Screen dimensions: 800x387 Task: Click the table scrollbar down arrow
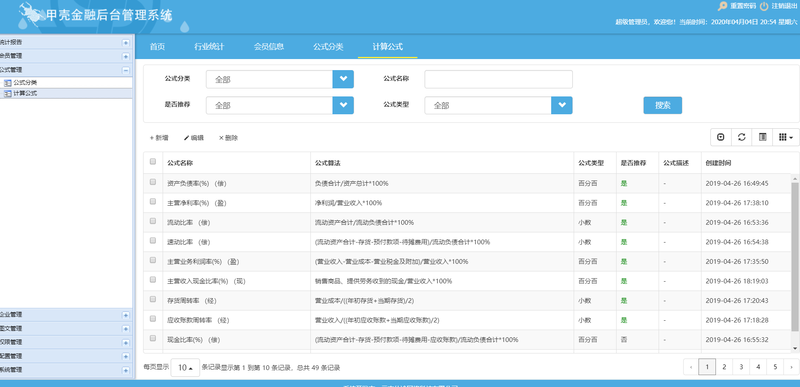coord(795,348)
